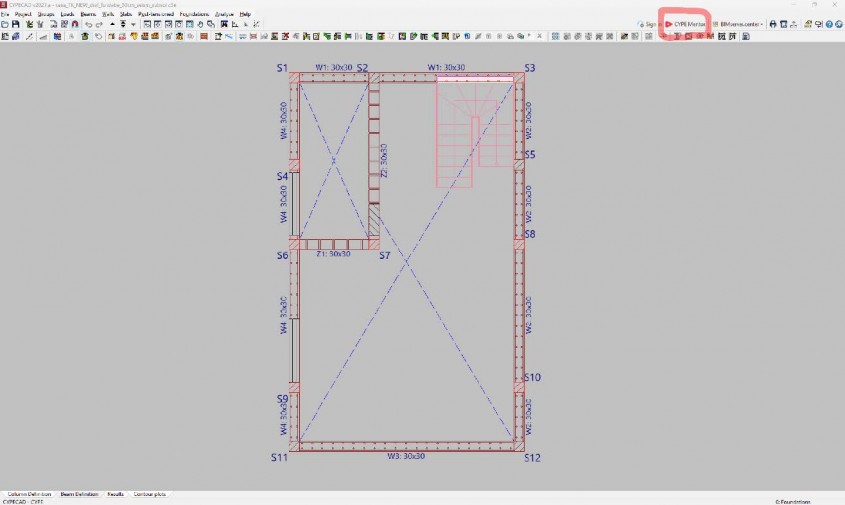Image resolution: width=845 pixels, height=505 pixels.
Task: Switch to the Results tab
Action: pyautogui.click(x=115, y=494)
